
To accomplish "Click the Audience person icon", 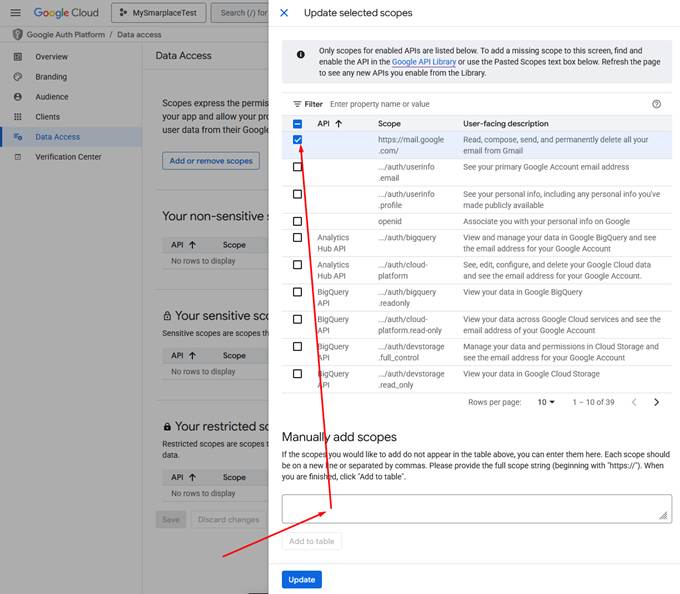I will tap(18, 97).
